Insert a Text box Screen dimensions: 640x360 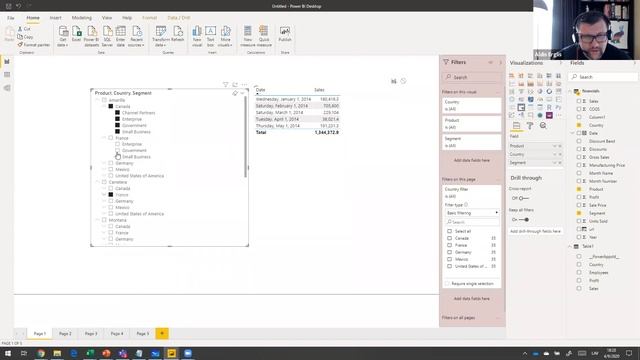click(211, 36)
